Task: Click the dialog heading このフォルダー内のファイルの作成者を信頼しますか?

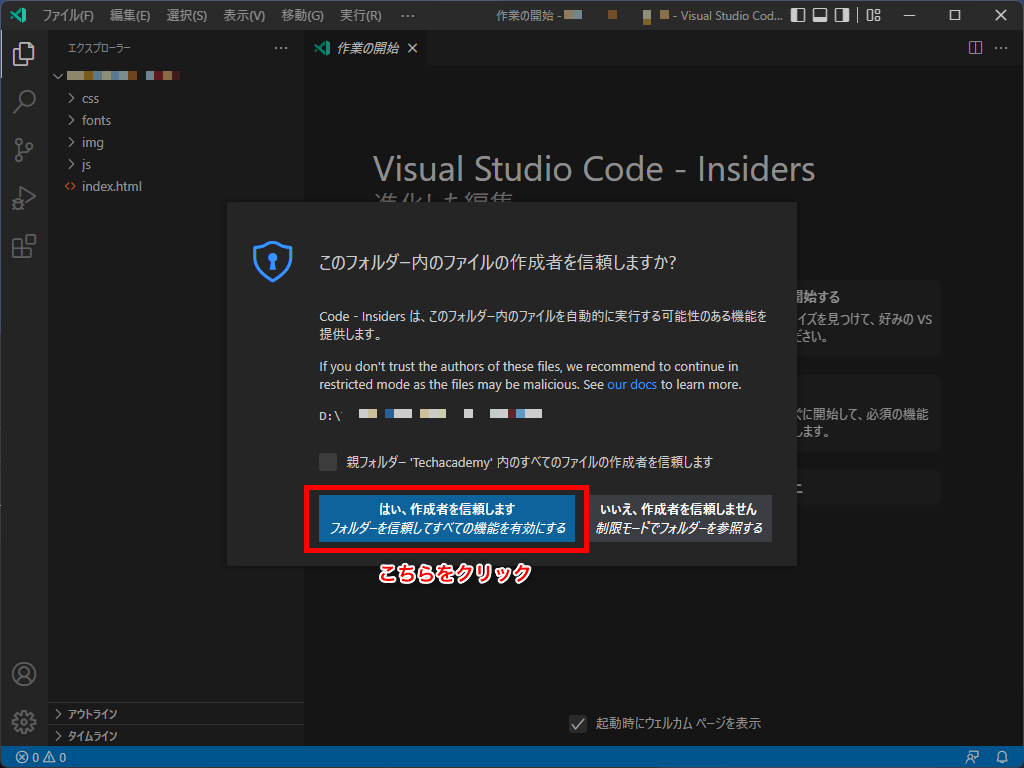Action: click(x=498, y=263)
